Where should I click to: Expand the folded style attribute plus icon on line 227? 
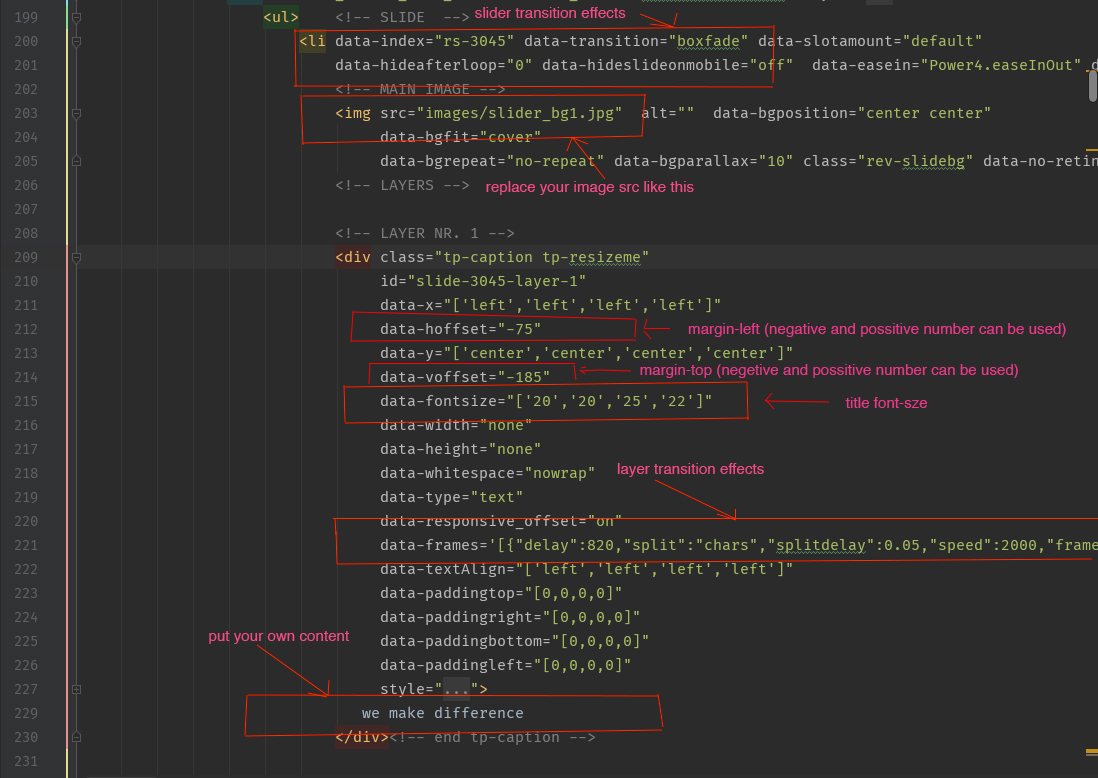[76, 690]
